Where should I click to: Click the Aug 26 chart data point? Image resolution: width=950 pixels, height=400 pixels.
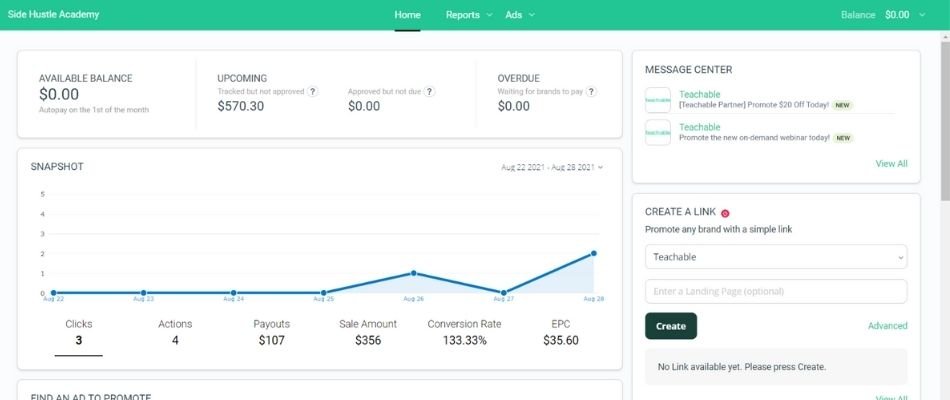point(414,273)
